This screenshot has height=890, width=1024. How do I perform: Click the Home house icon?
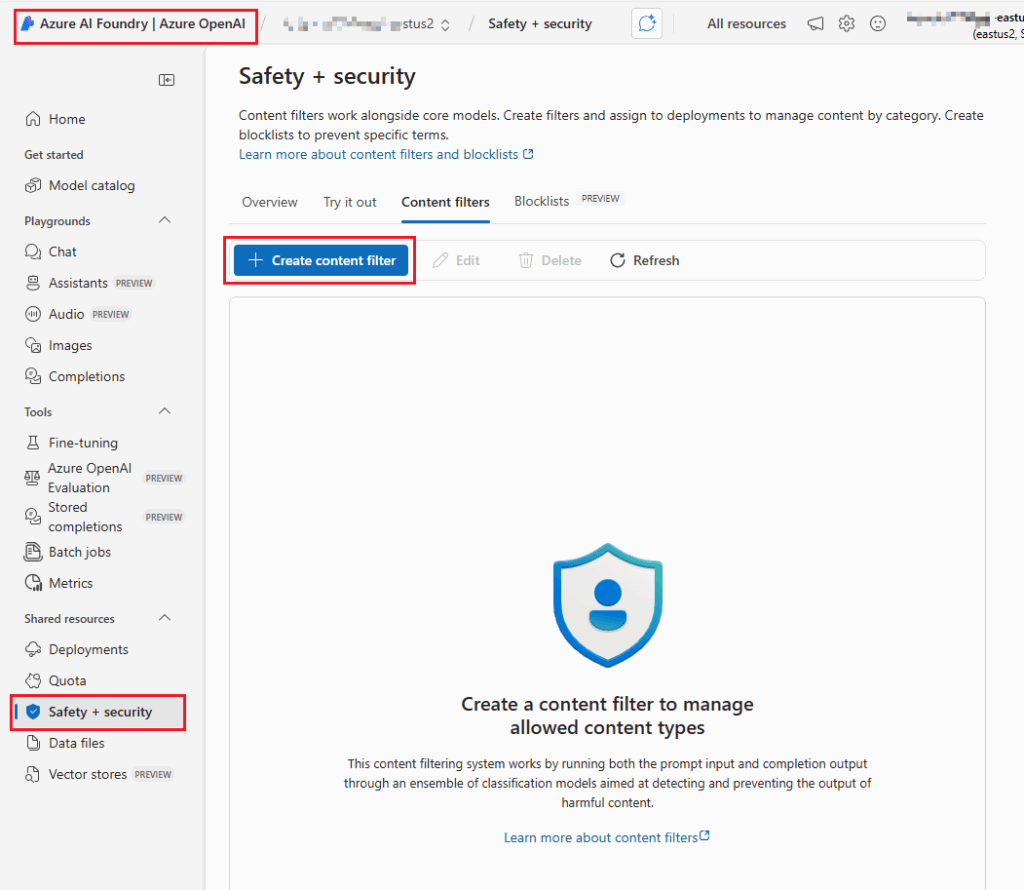(33, 119)
